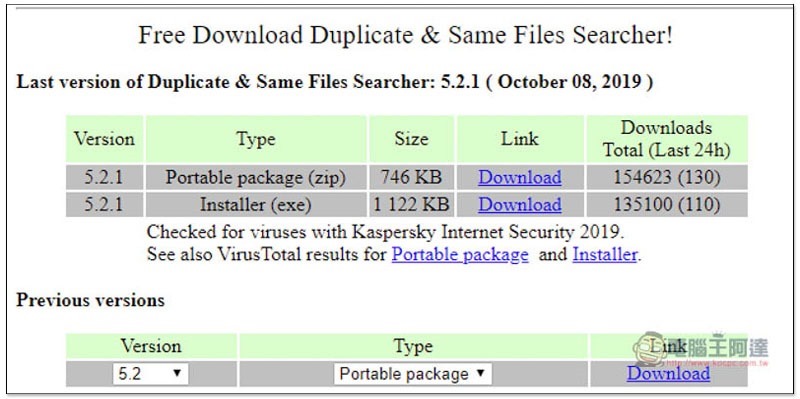Download the 5.2.1 Portable package zip

(519, 177)
